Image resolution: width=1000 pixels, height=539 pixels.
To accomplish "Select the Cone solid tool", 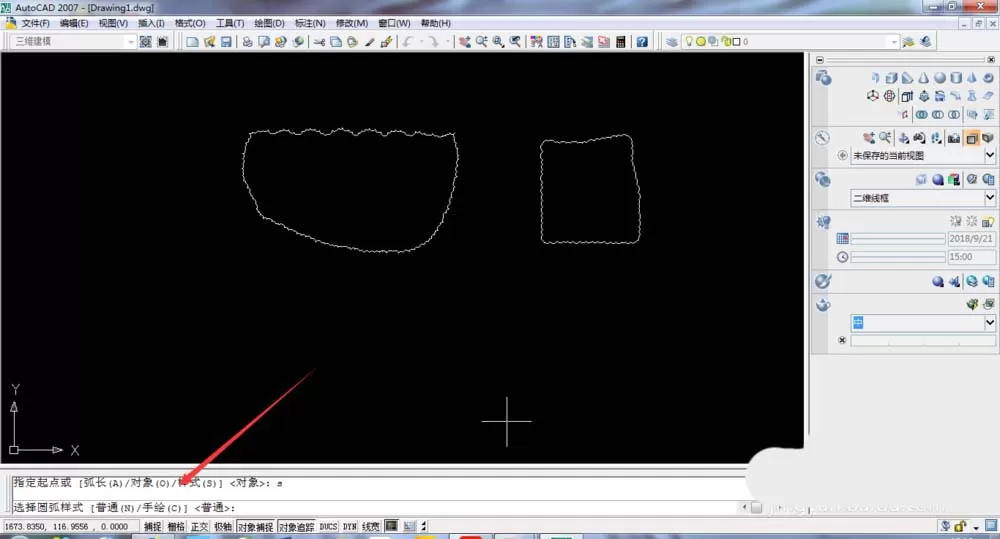I will (923, 78).
